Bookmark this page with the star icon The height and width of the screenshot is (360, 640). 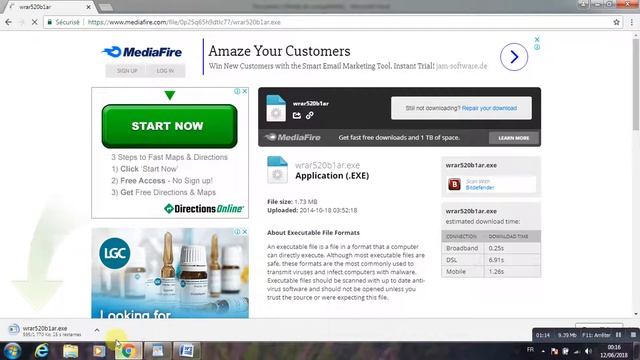(616, 22)
